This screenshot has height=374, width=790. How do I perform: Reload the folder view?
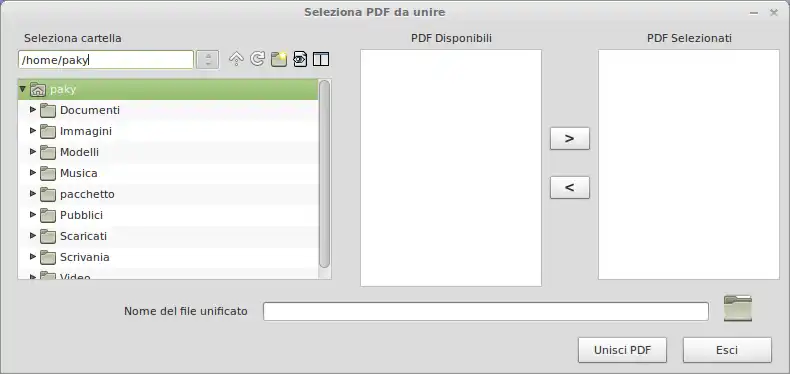tap(257, 59)
